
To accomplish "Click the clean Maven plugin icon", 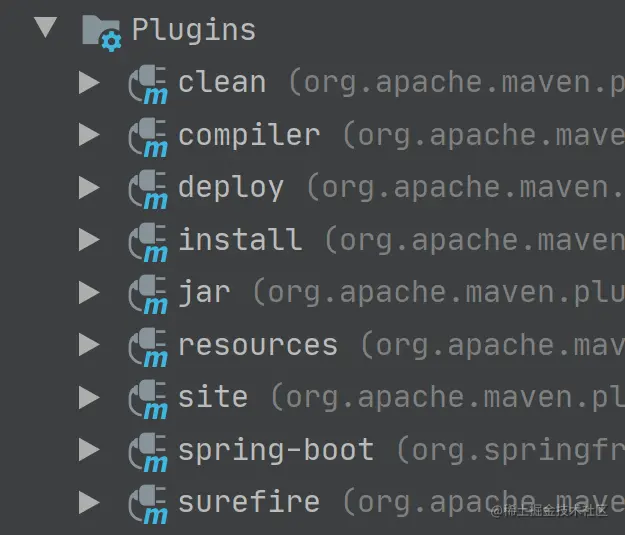I will click(x=148, y=85).
